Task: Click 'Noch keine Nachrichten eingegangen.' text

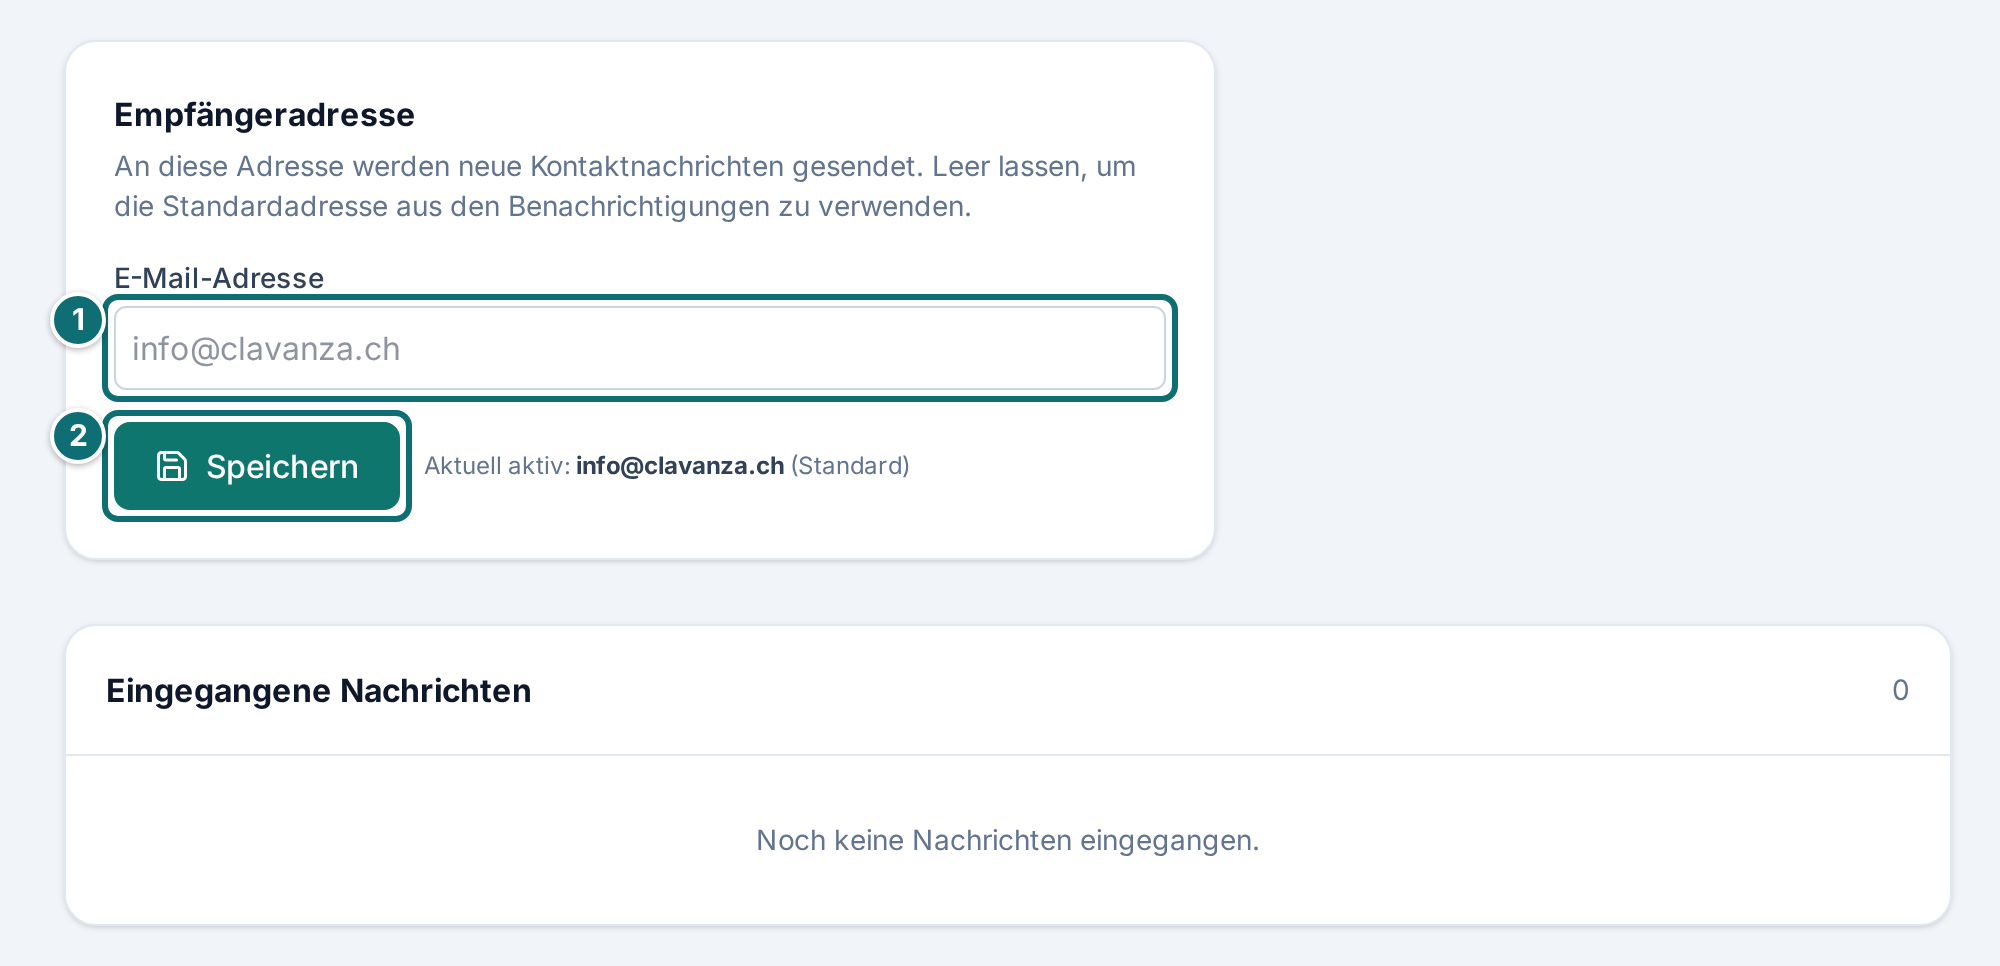Action: click(x=1008, y=840)
